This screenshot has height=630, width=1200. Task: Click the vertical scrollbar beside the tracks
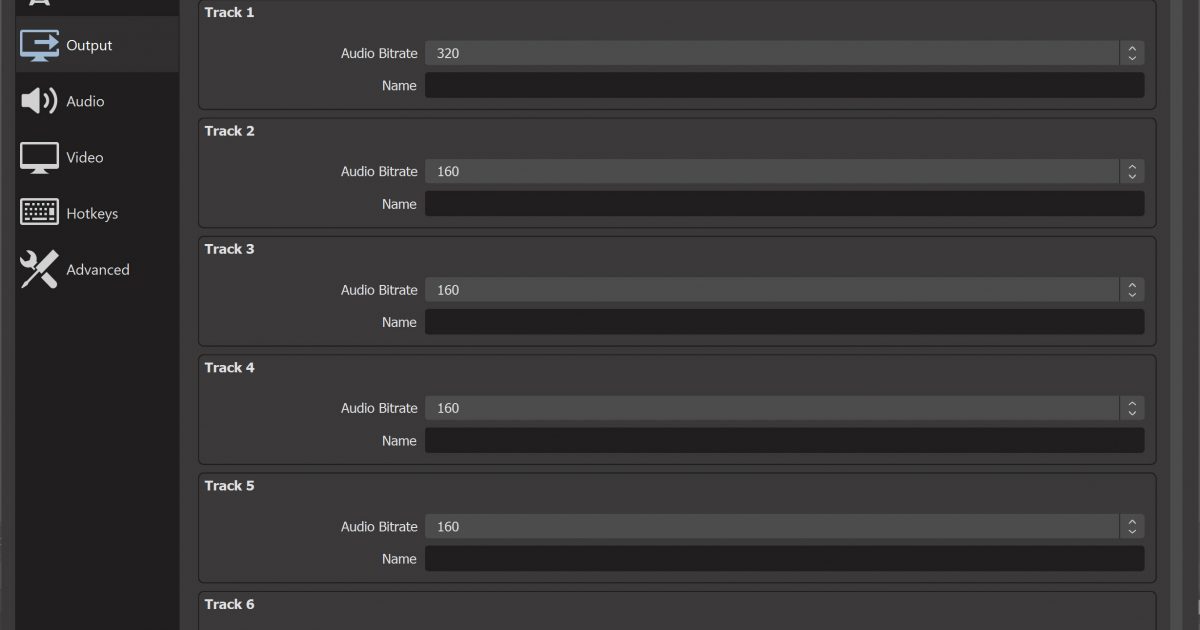(x=1176, y=300)
